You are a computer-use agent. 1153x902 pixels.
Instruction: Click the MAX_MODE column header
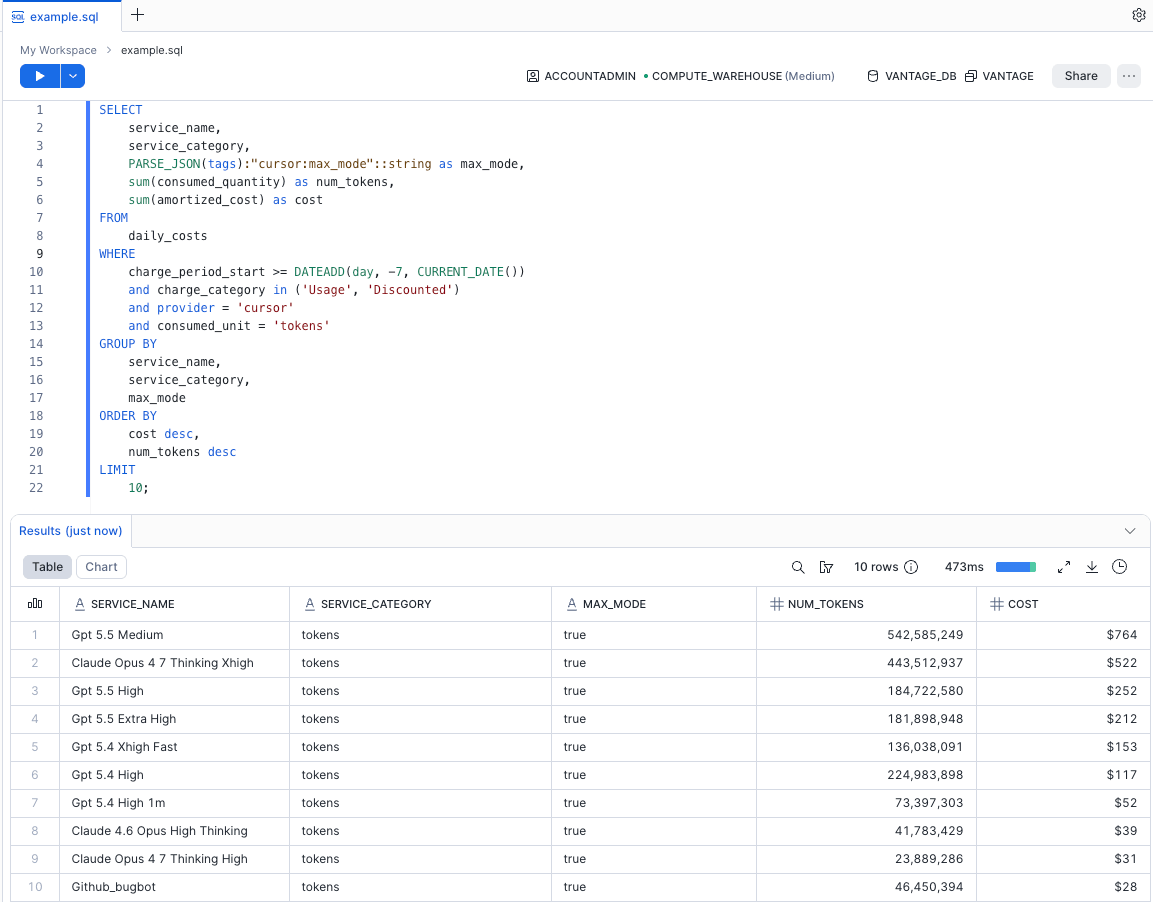point(654,604)
